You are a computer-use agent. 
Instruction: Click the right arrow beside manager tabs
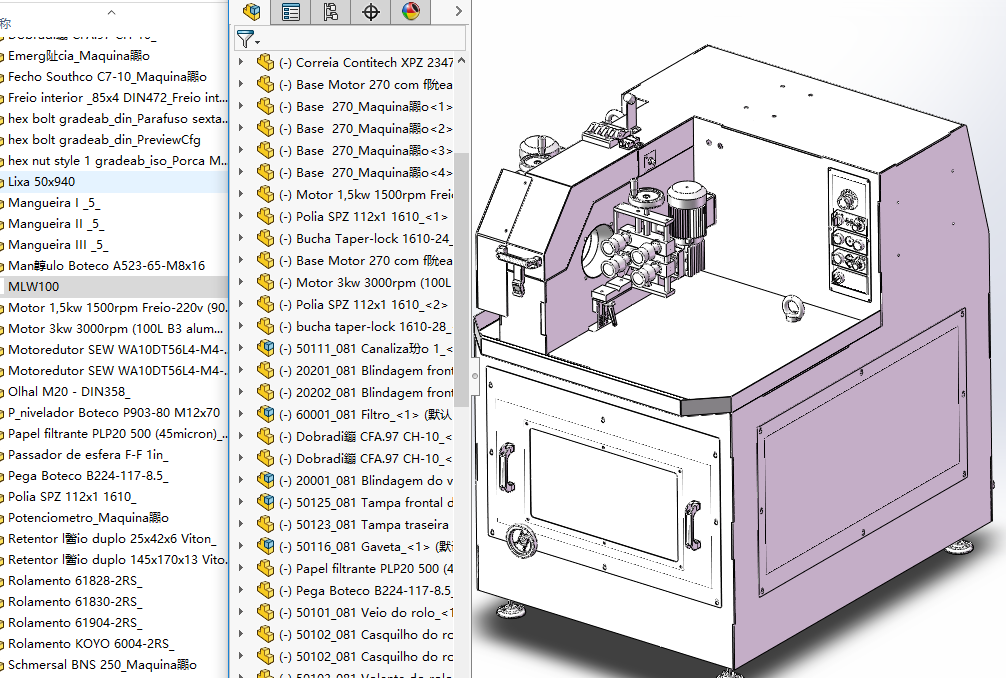[458, 12]
